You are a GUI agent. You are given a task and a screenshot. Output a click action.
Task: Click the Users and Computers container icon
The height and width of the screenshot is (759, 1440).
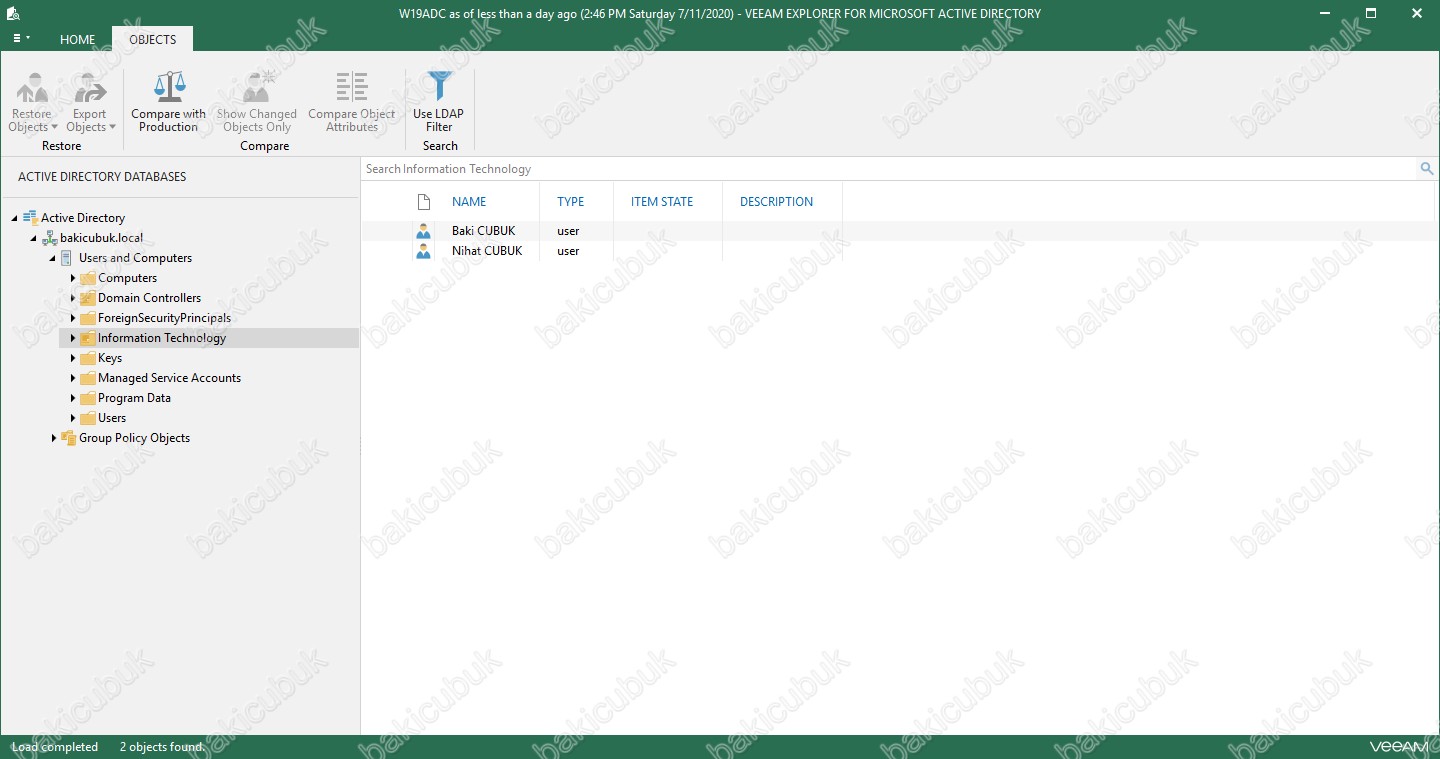68,258
